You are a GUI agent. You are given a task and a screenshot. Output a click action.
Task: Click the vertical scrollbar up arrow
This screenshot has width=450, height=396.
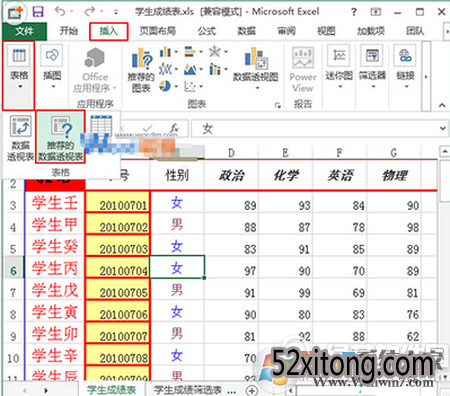(x=445, y=152)
